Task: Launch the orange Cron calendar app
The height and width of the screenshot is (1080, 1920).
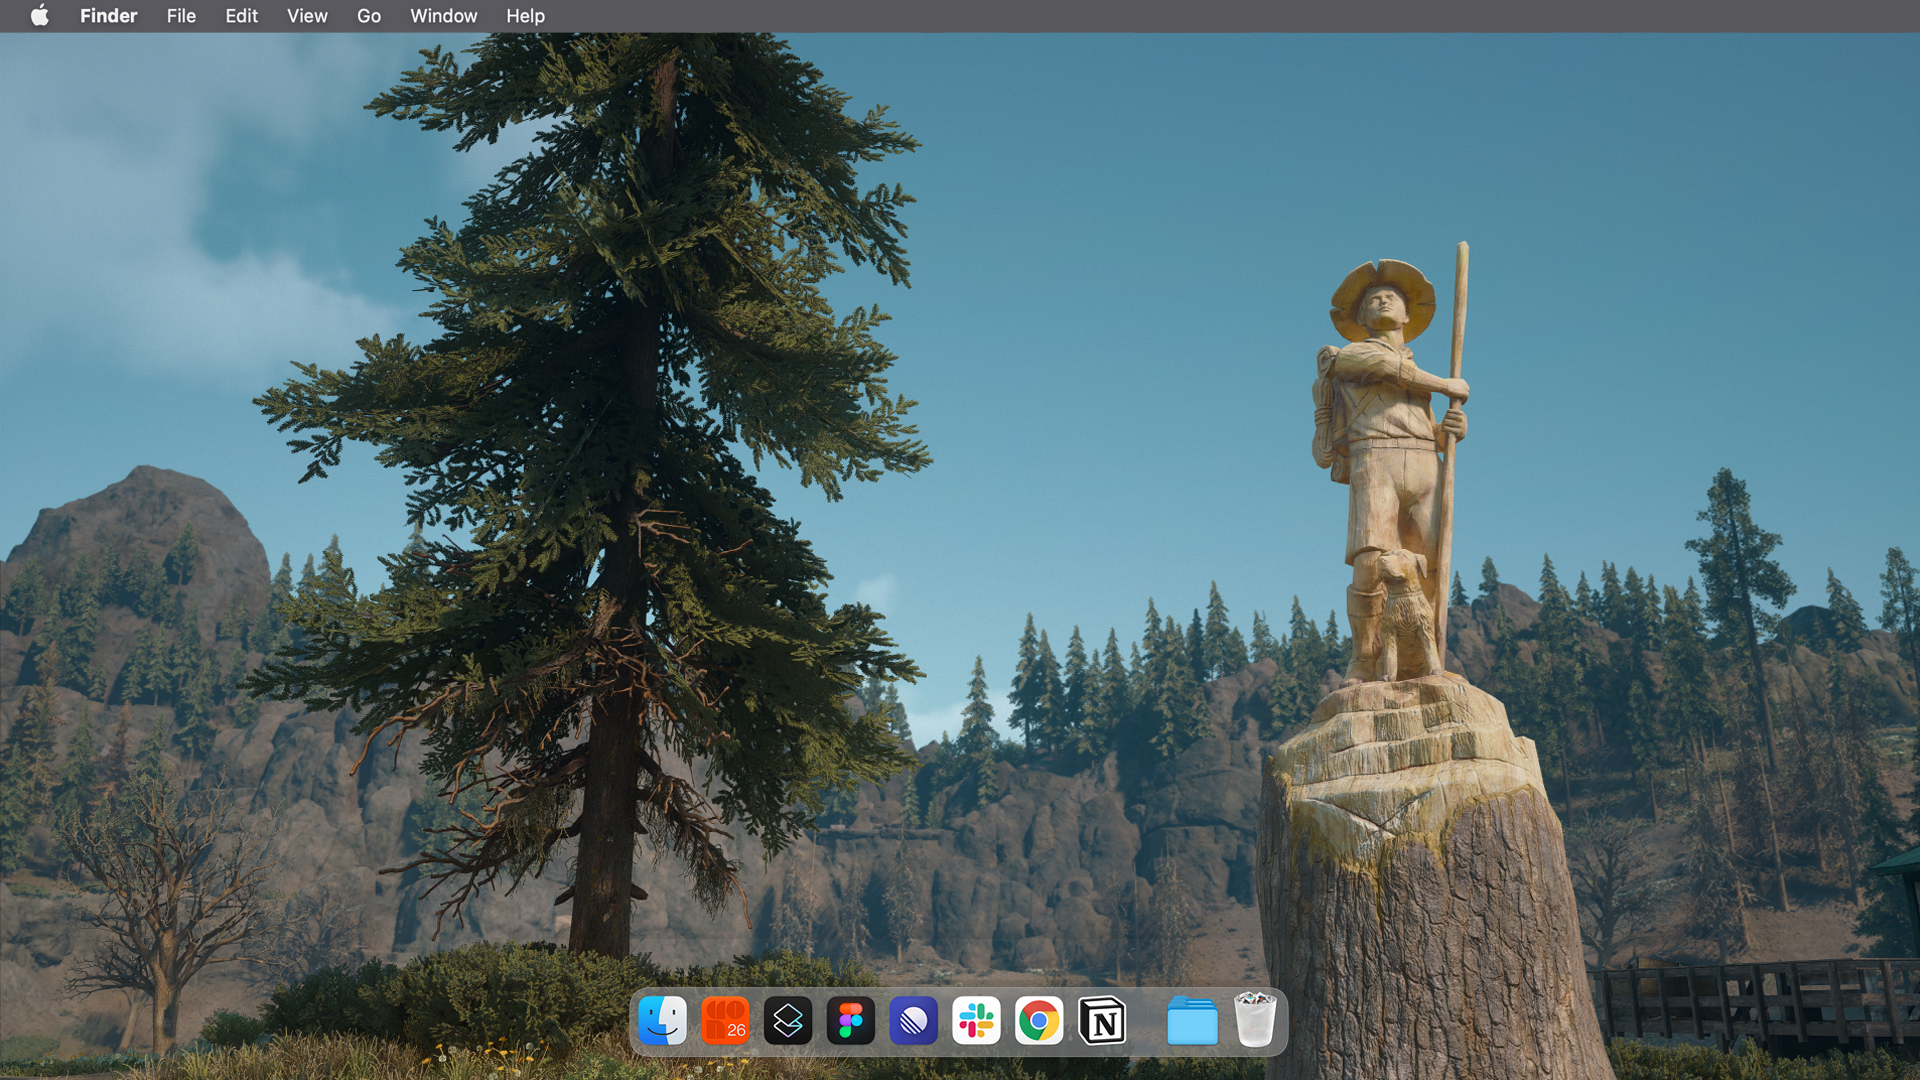Action: 725,1021
